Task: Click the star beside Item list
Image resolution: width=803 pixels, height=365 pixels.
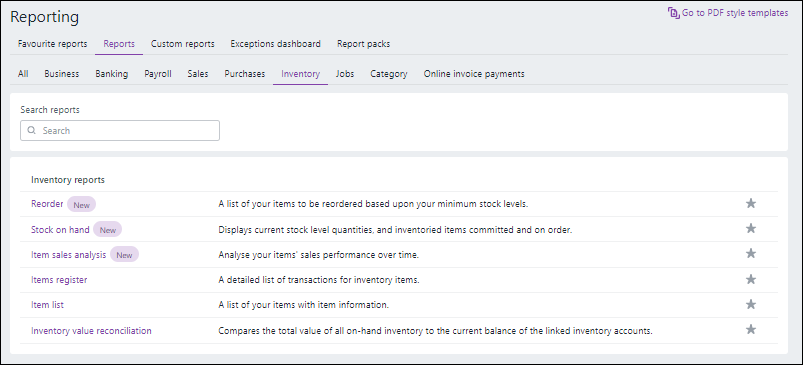Action: (750, 304)
